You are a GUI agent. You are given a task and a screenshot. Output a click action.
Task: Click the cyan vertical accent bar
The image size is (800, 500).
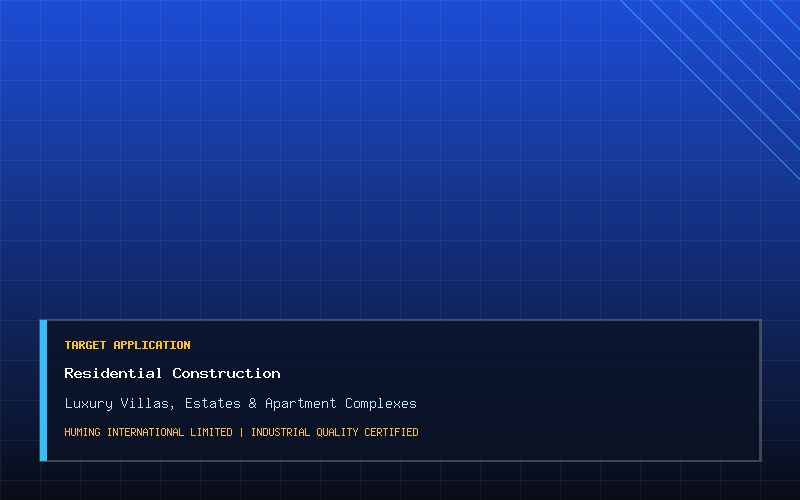click(x=43, y=390)
